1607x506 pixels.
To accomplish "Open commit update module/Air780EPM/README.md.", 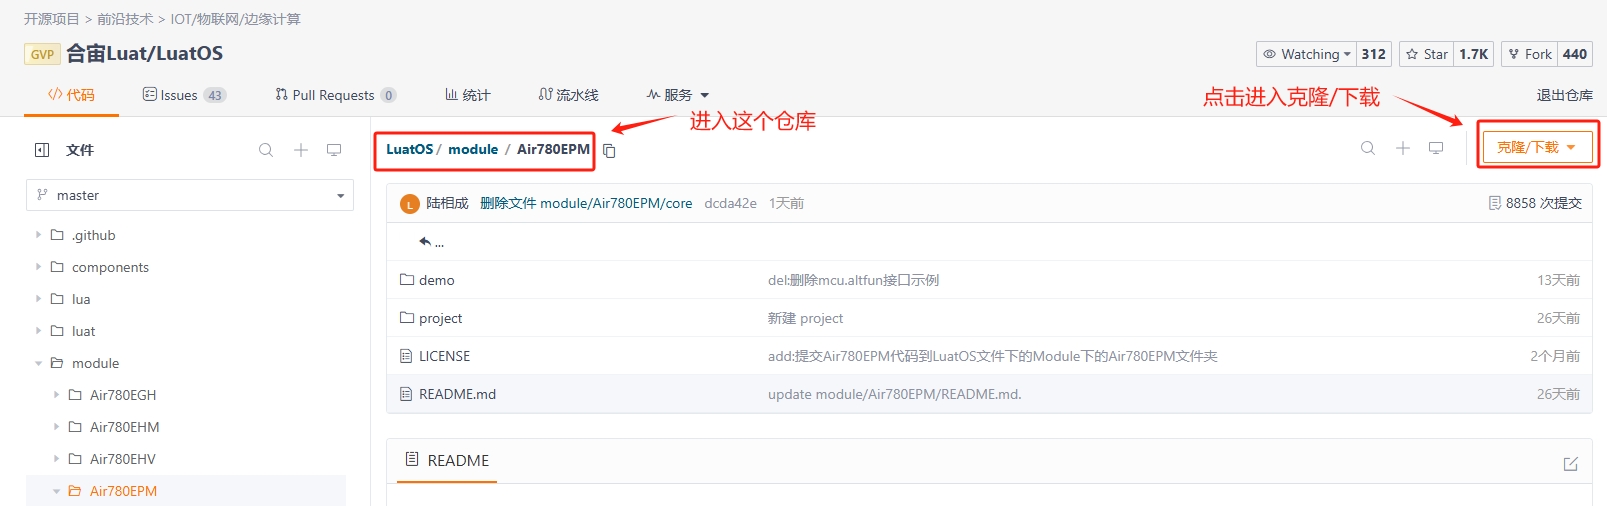I will coord(895,394).
